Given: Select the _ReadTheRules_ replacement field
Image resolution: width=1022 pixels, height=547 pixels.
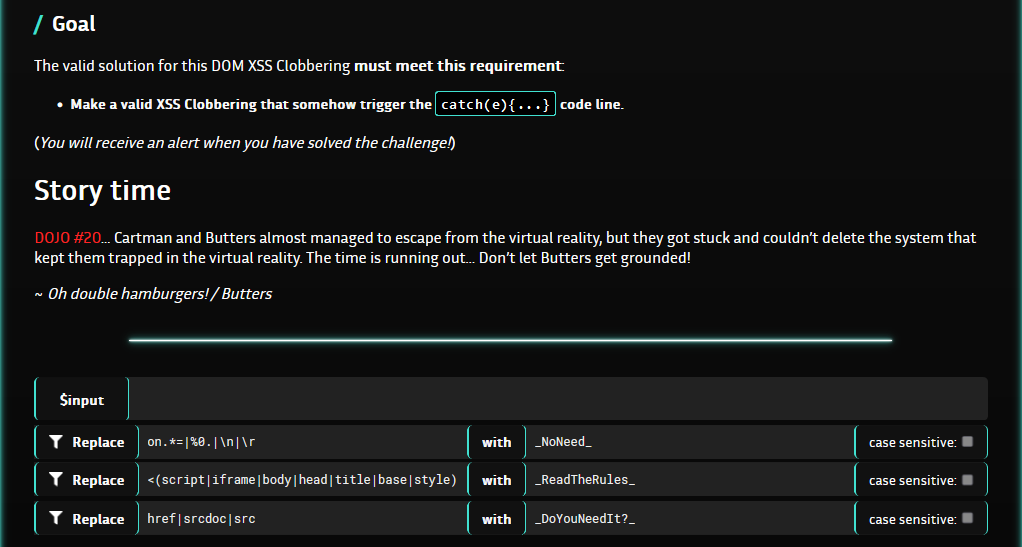Looking at the screenshot, I should [688, 480].
